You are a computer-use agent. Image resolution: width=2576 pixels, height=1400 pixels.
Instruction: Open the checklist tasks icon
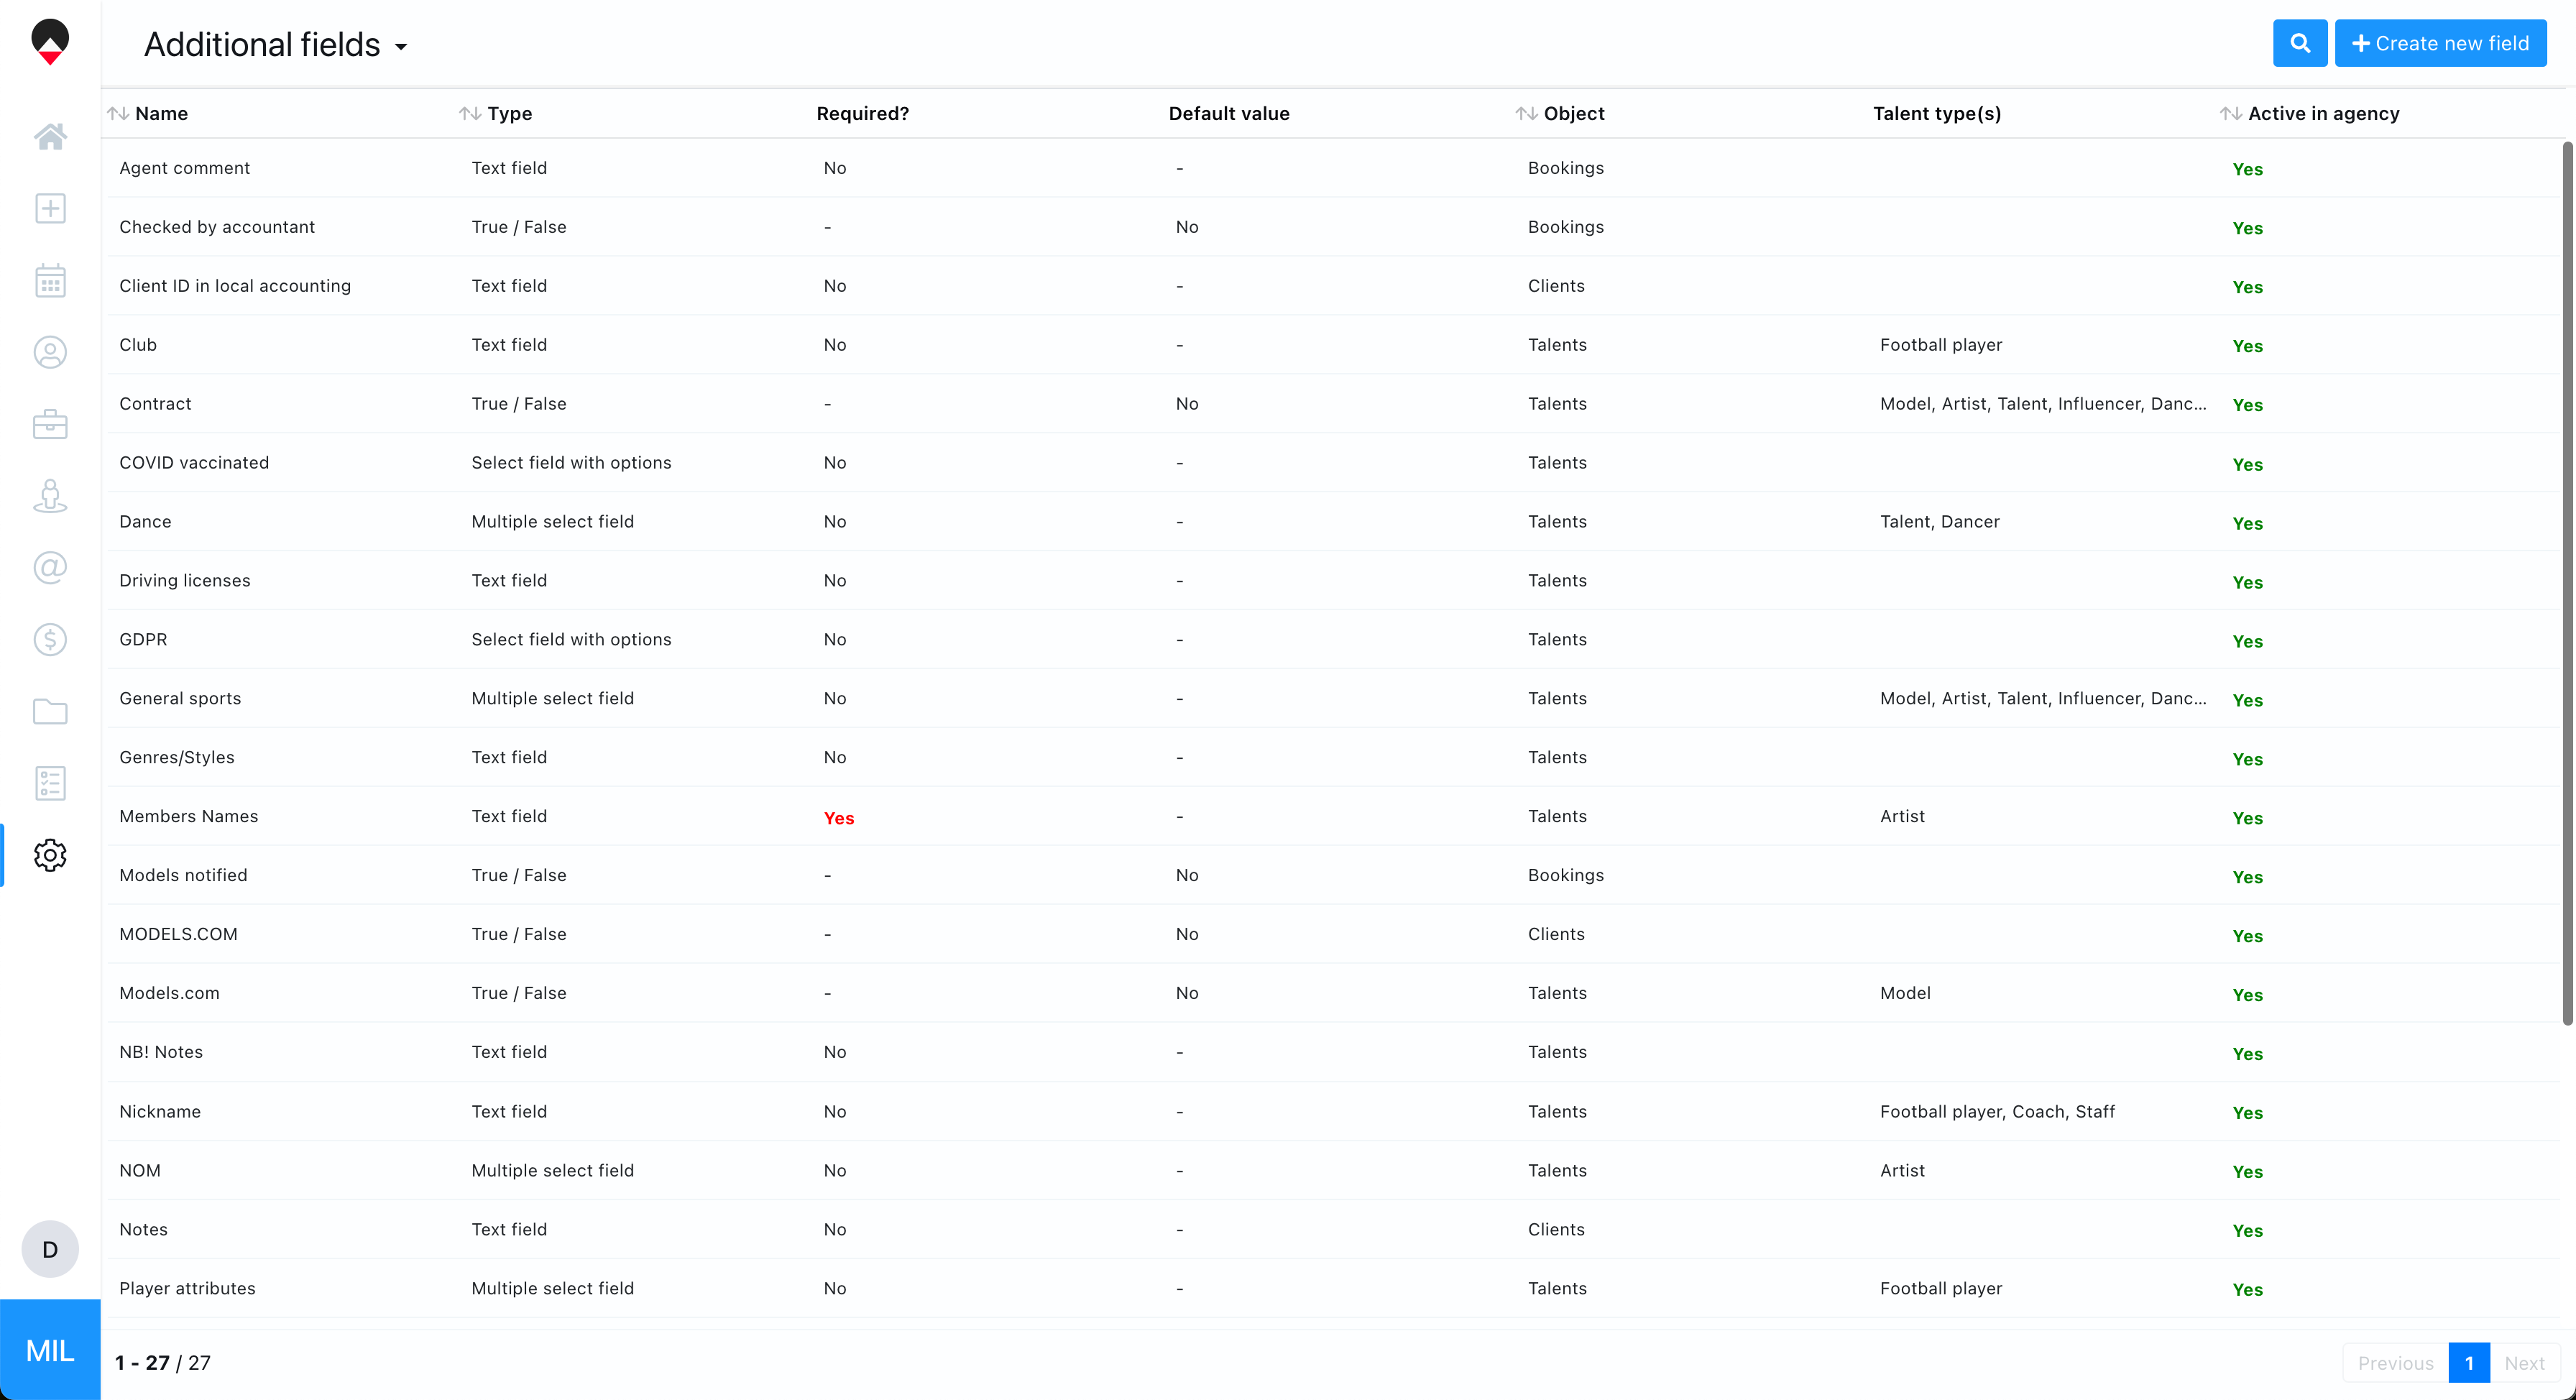(x=50, y=783)
